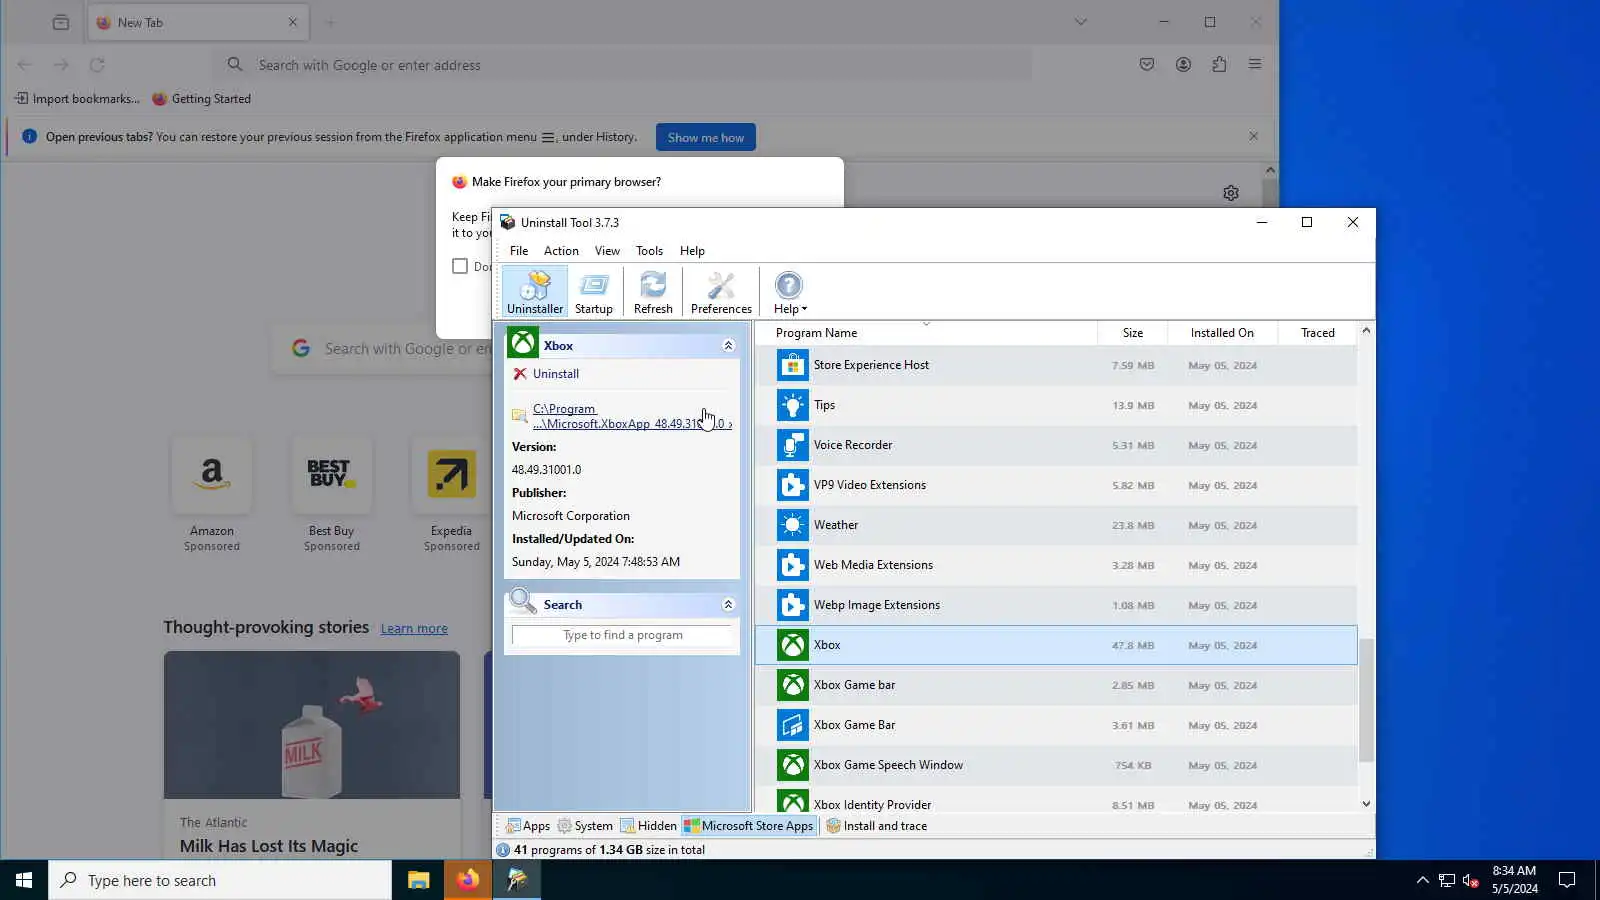Select the VP9 Video Extensions icon
The width and height of the screenshot is (1600, 900).
tap(793, 485)
